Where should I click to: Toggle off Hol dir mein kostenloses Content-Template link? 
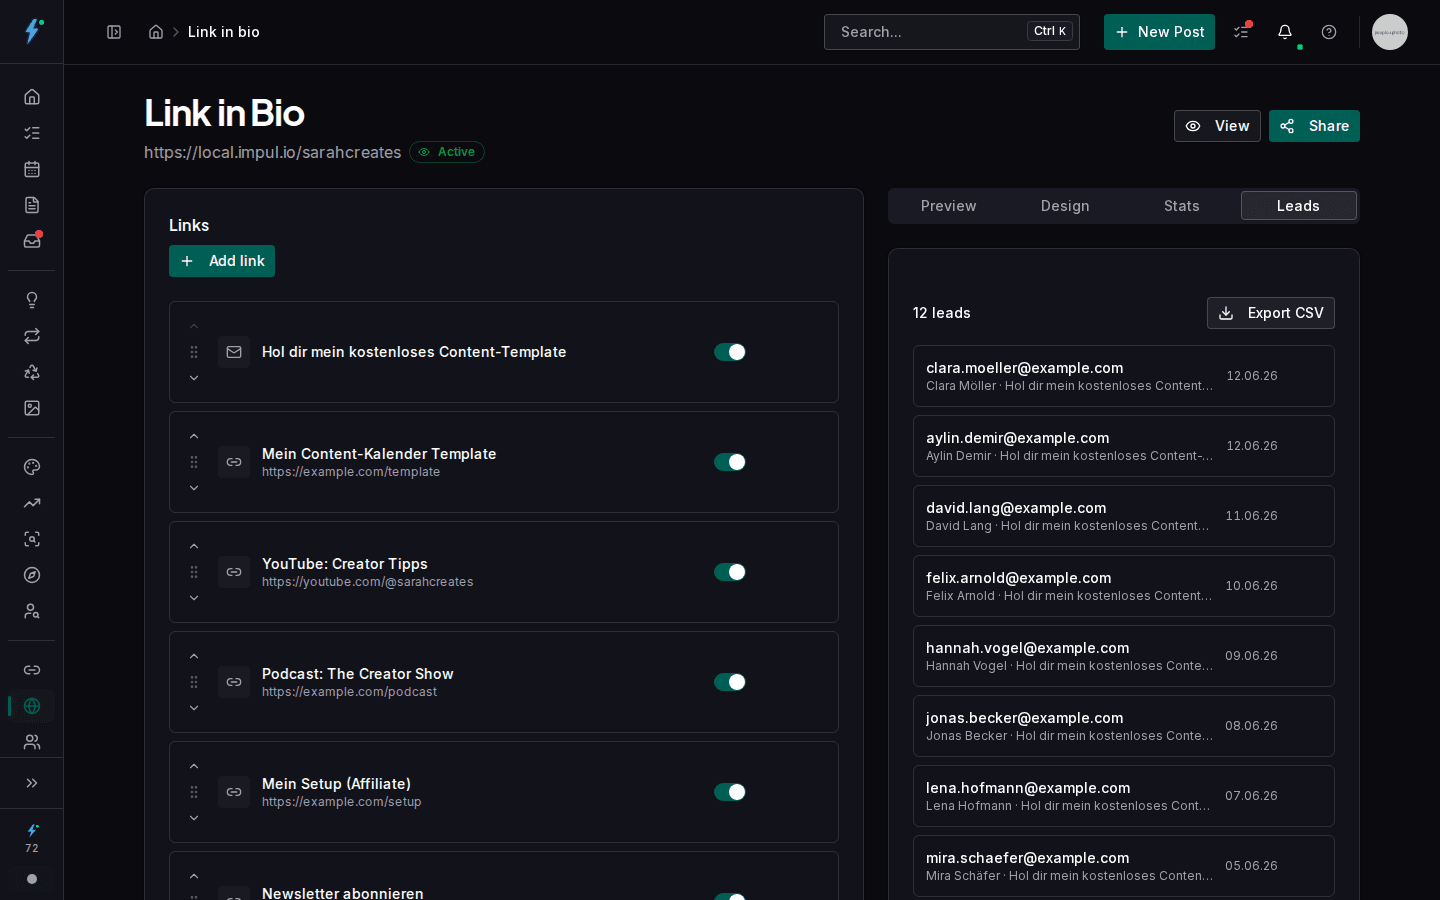tap(730, 352)
